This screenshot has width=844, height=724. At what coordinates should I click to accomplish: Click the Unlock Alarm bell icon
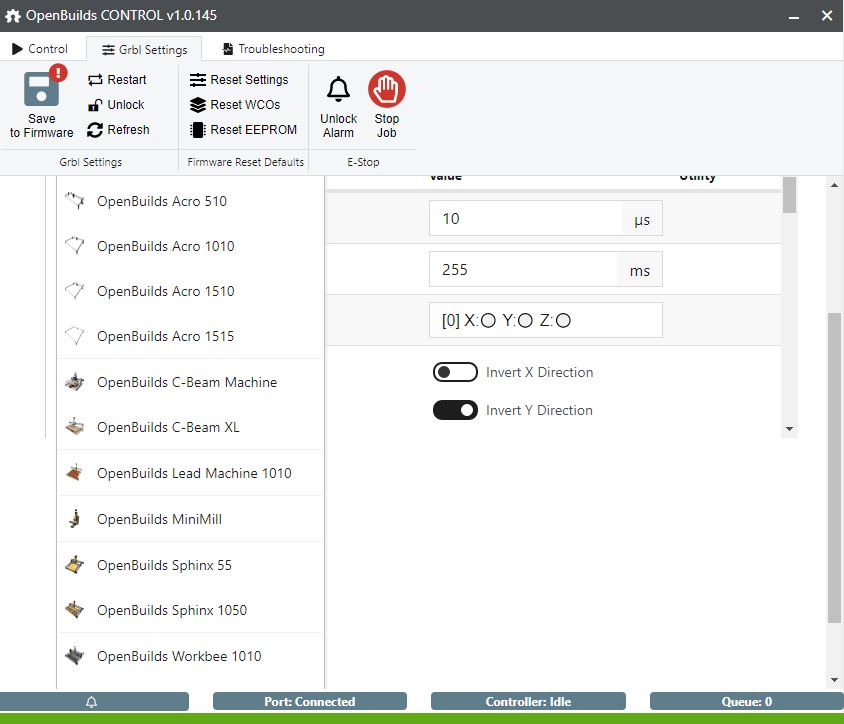[x=338, y=89]
